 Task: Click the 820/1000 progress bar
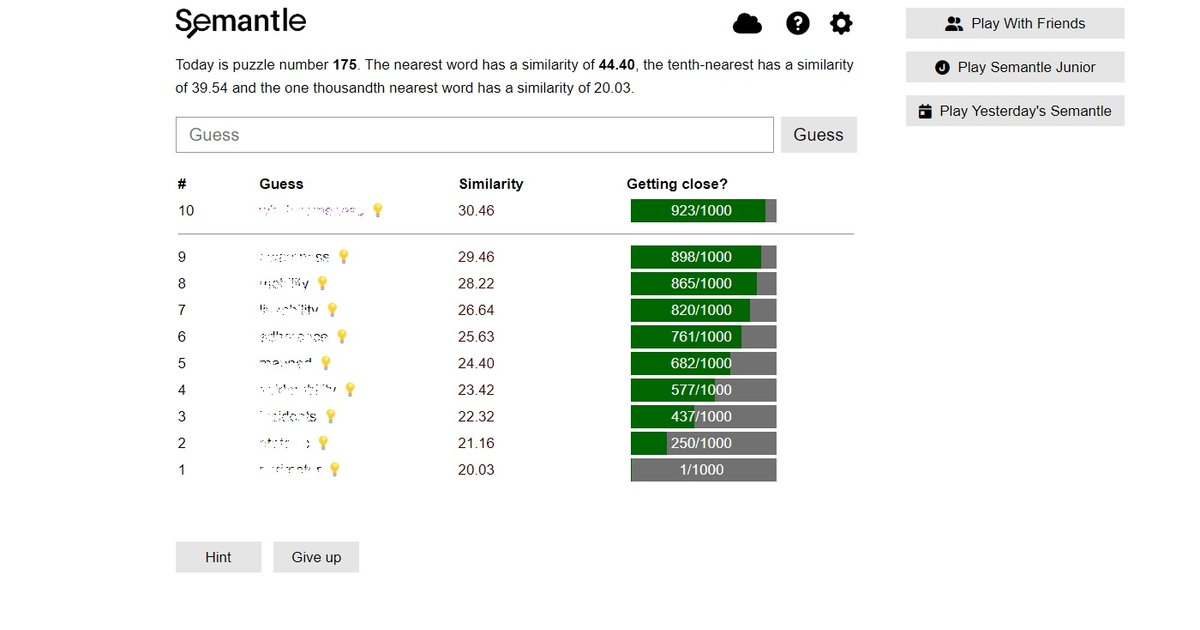coord(703,310)
